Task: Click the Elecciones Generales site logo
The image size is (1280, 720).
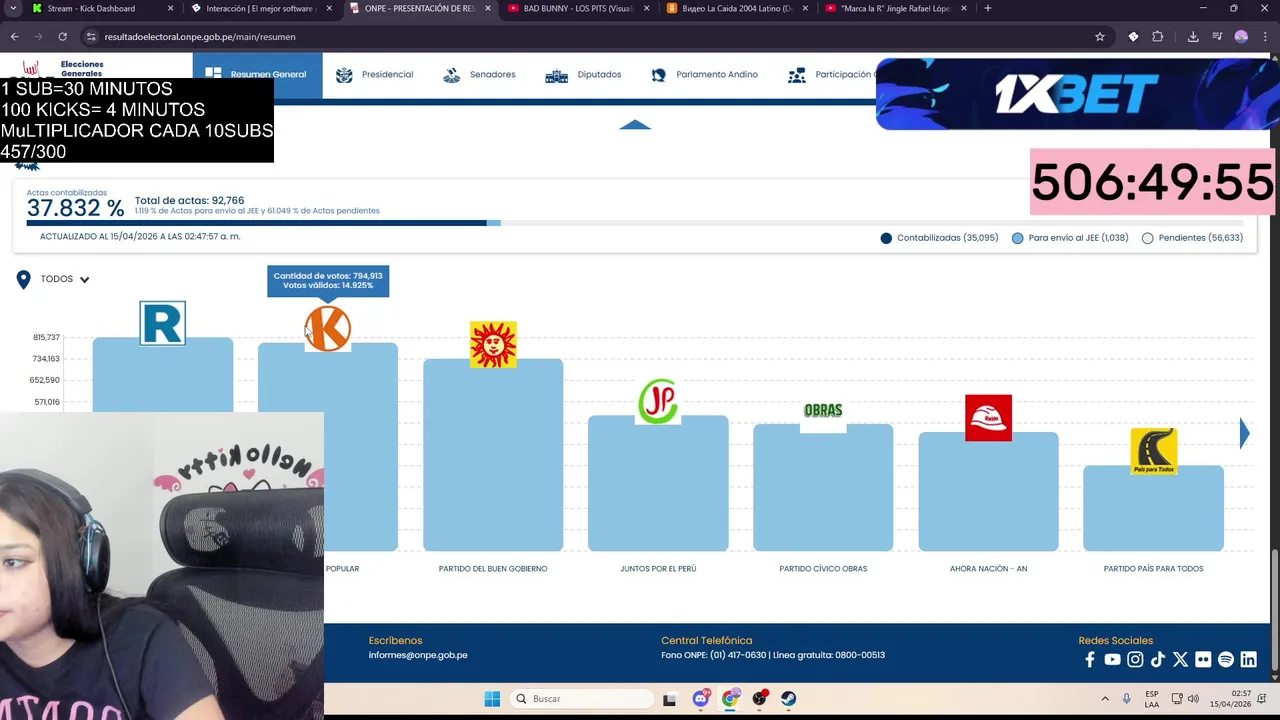Action: click(x=62, y=68)
